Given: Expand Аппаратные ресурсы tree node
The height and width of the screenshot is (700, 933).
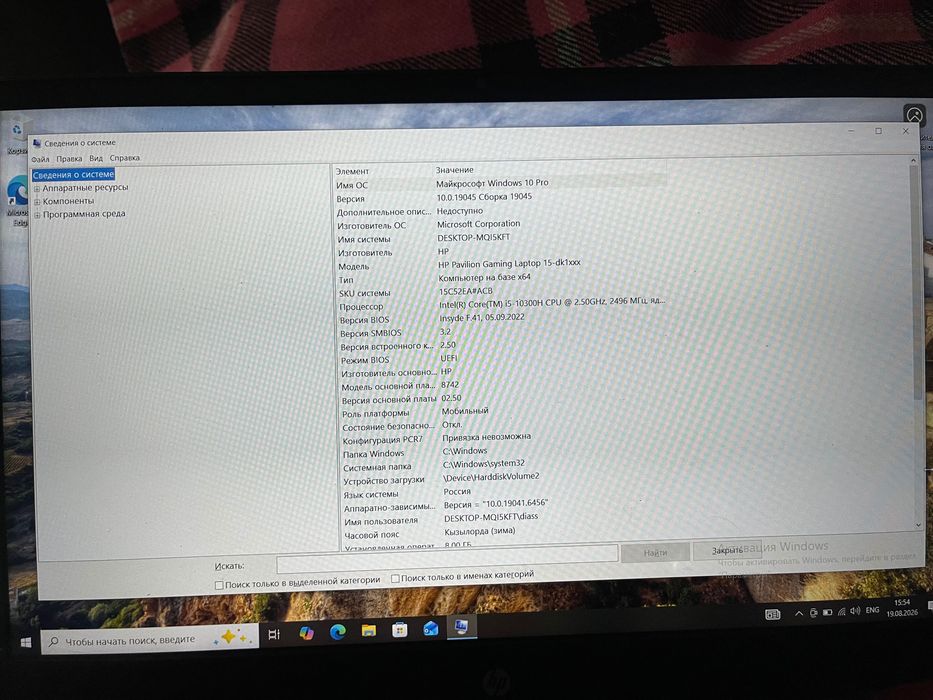Looking at the screenshot, I should pos(37,189).
